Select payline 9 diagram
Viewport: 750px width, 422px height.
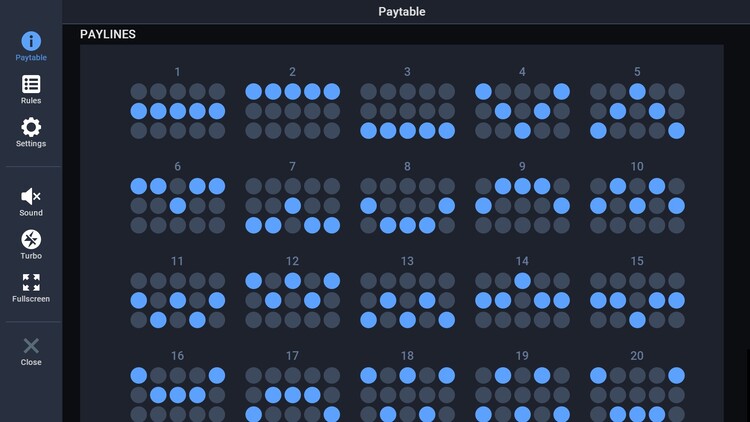522,205
